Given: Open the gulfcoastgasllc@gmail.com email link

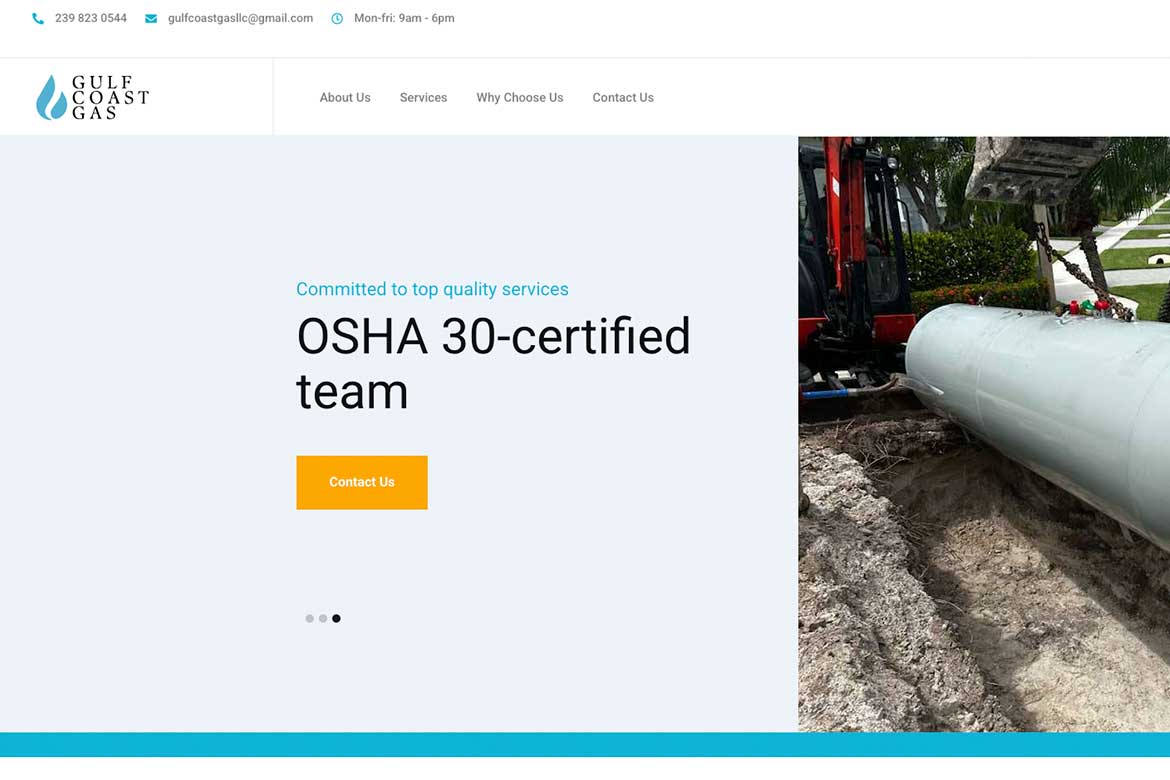Looking at the screenshot, I should [240, 18].
